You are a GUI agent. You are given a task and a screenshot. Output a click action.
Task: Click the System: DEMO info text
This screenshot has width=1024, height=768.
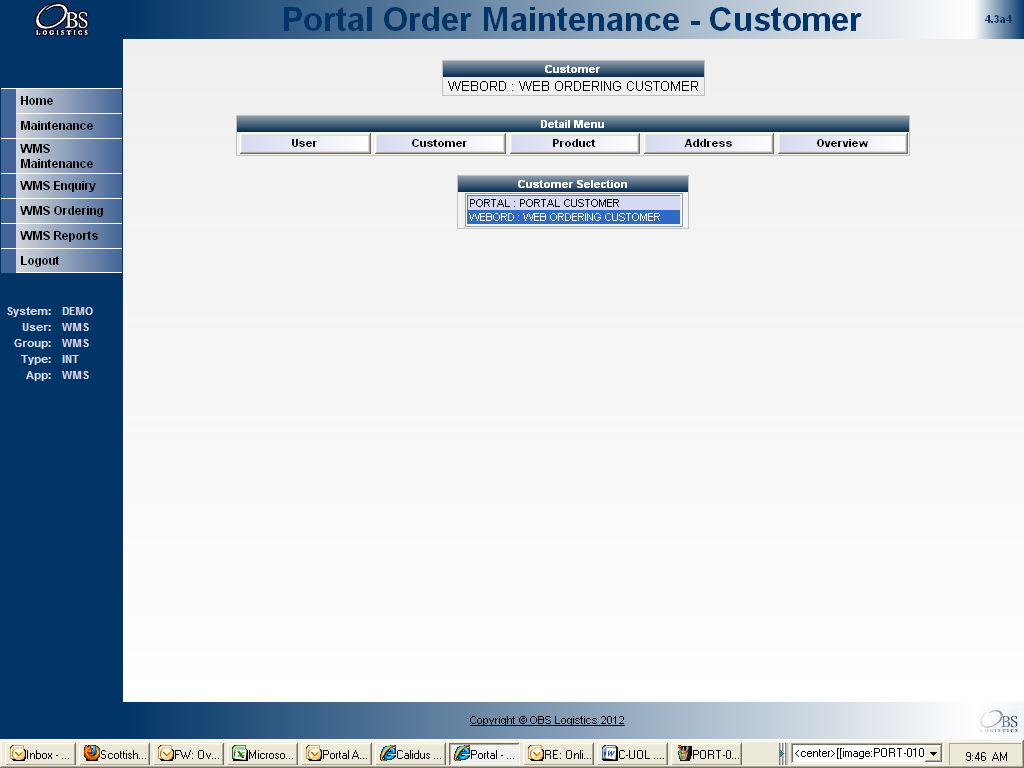pyautogui.click(x=50, y=312)
